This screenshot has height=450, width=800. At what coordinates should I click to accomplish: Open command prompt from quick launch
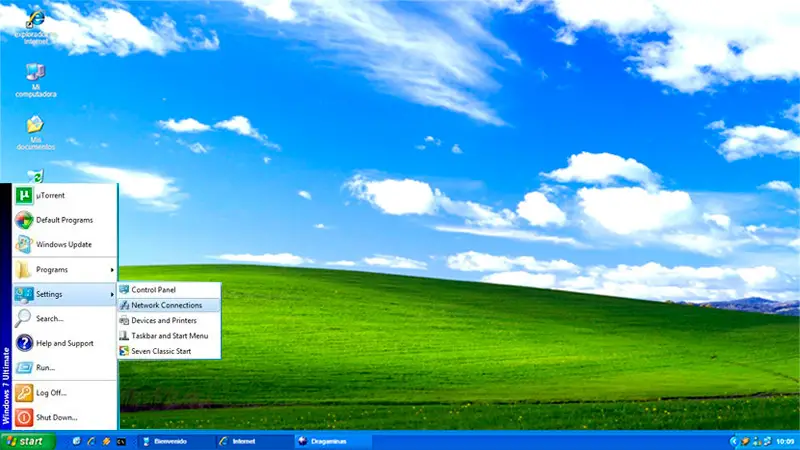click(x=121, y=442)
